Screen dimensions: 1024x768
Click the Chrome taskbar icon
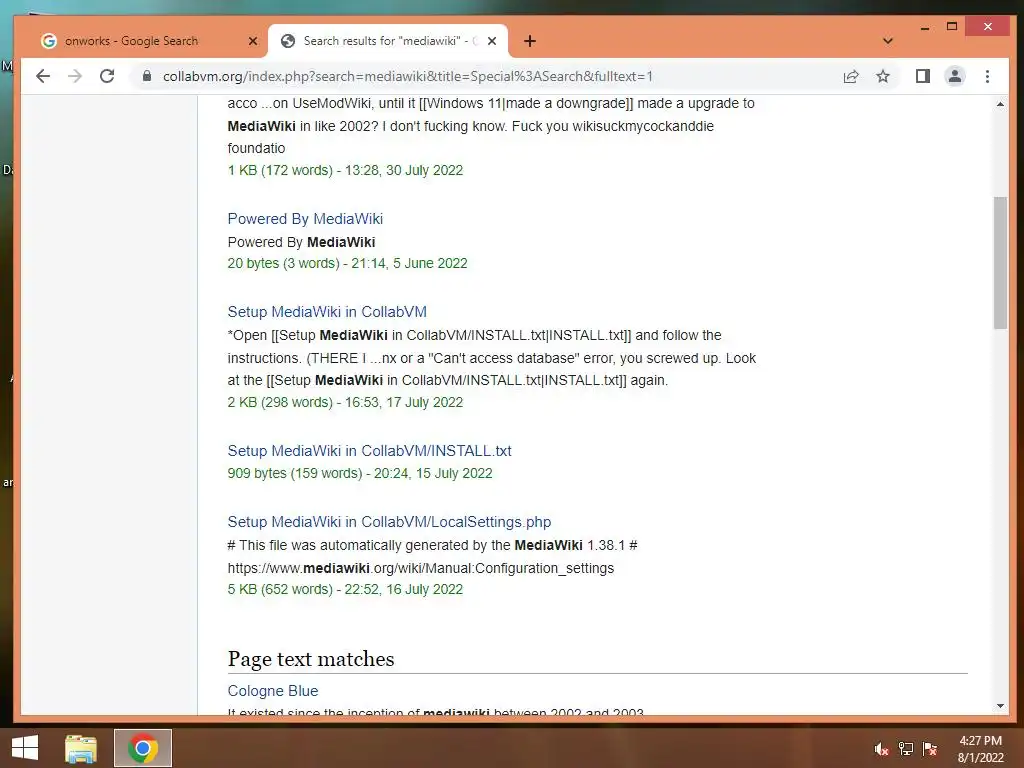pos(142,748)
